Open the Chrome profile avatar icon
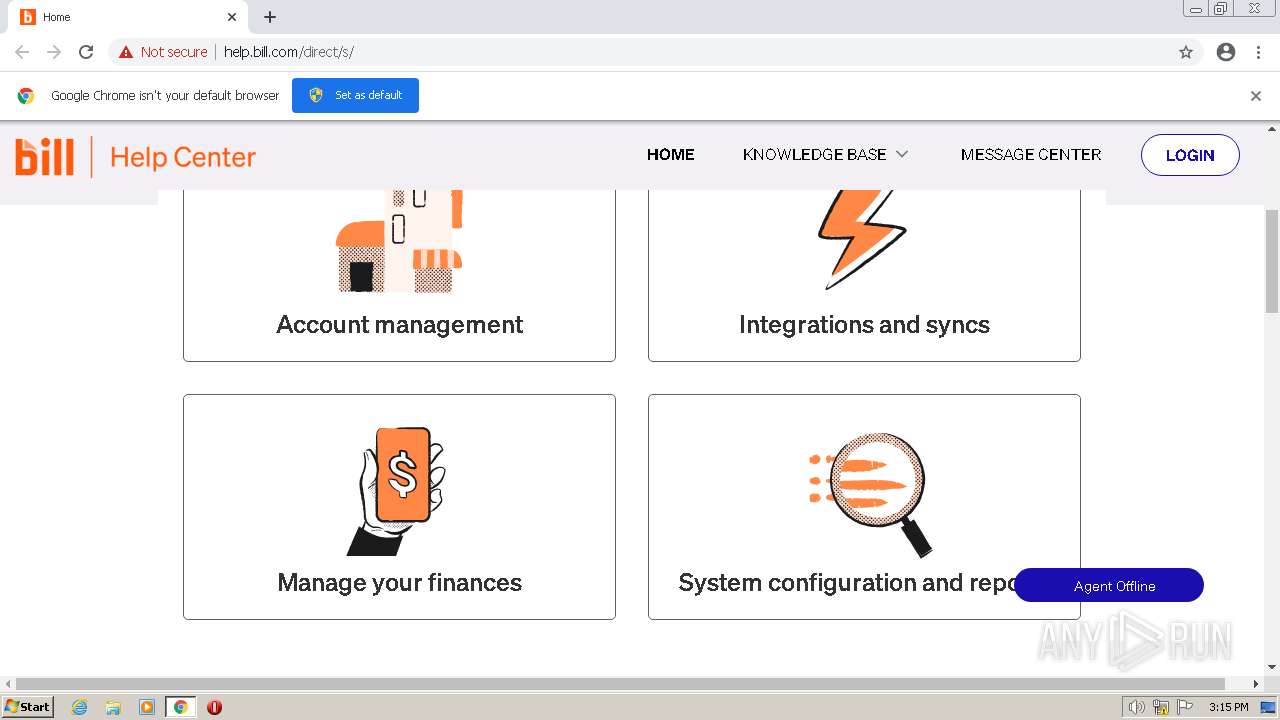 tap(1226, 52)
